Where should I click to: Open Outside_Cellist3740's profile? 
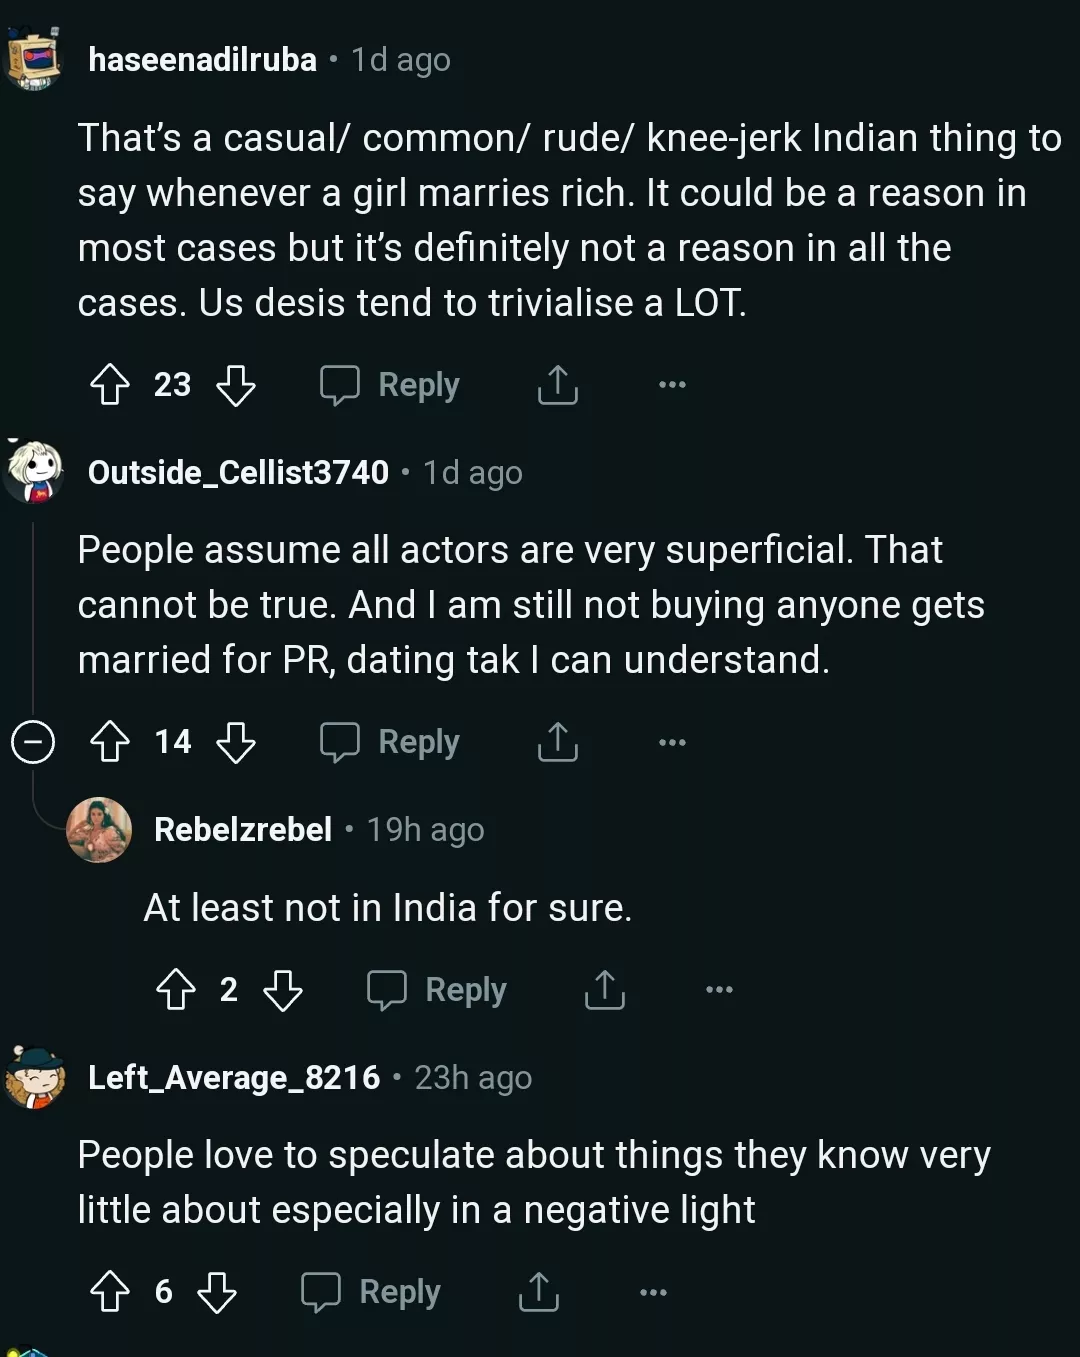237,472
